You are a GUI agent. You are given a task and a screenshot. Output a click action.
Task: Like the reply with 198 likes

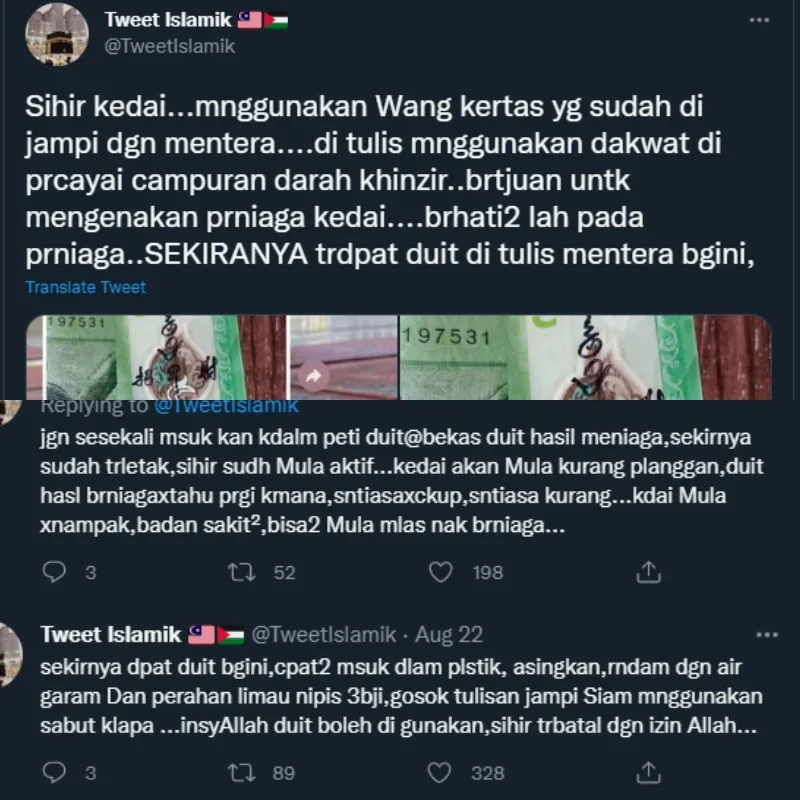click(x=440, y=572)
